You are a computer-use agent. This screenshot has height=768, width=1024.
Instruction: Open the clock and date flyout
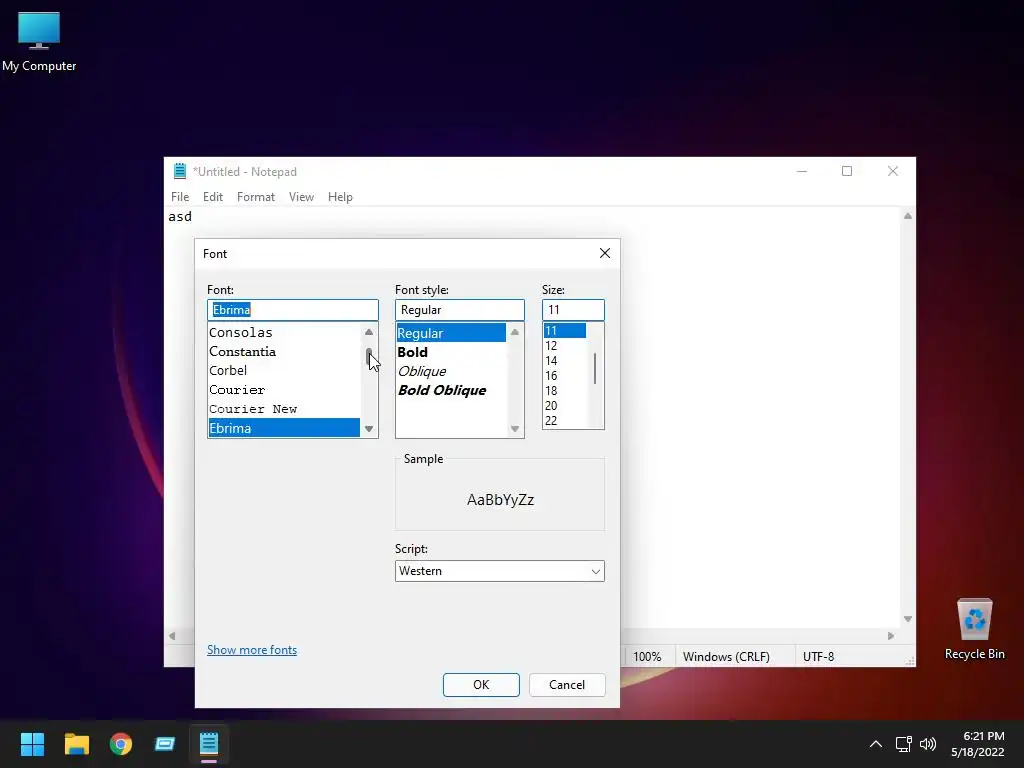[x=978, y=744]
